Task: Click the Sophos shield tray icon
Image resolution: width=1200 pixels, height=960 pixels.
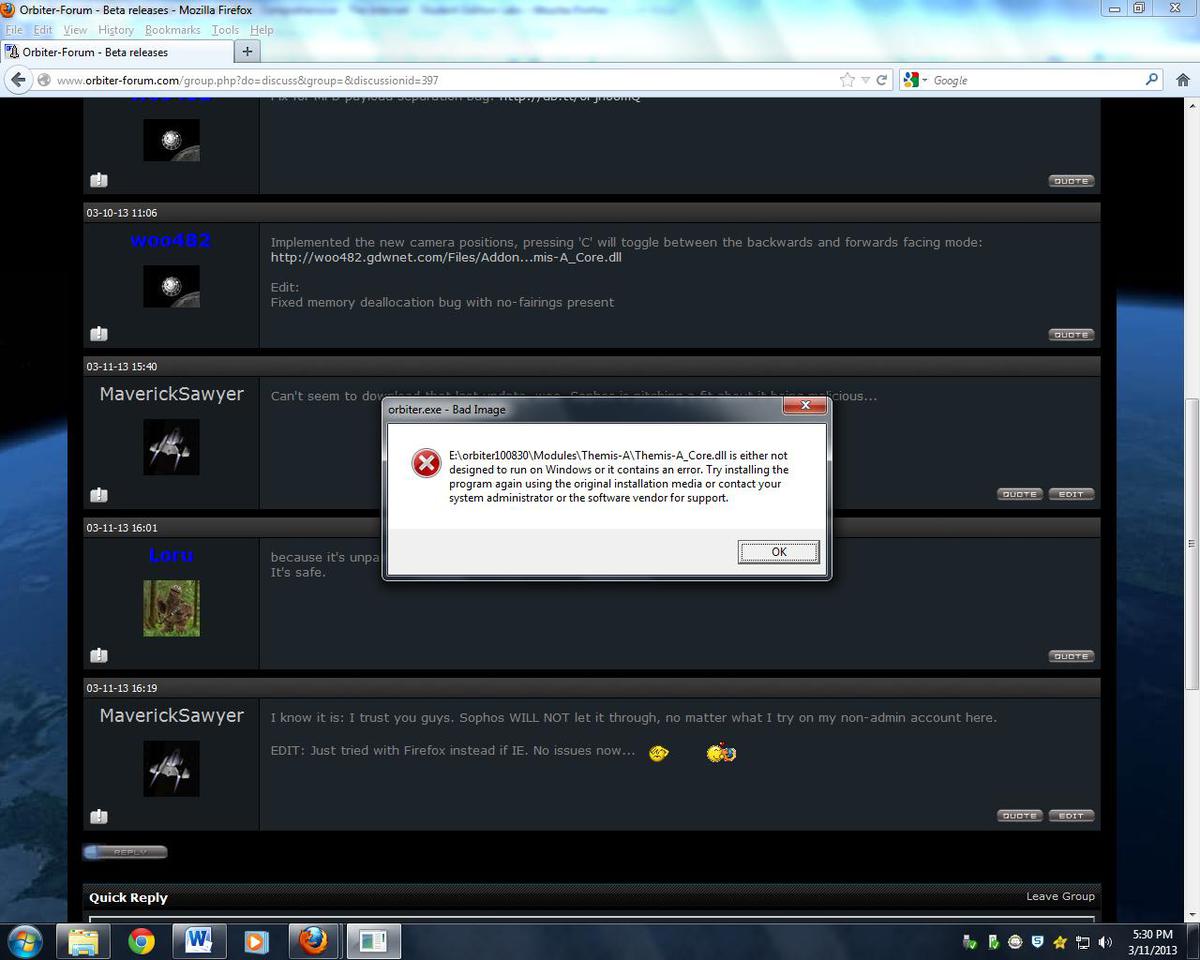Action: tap(1037, 942)
